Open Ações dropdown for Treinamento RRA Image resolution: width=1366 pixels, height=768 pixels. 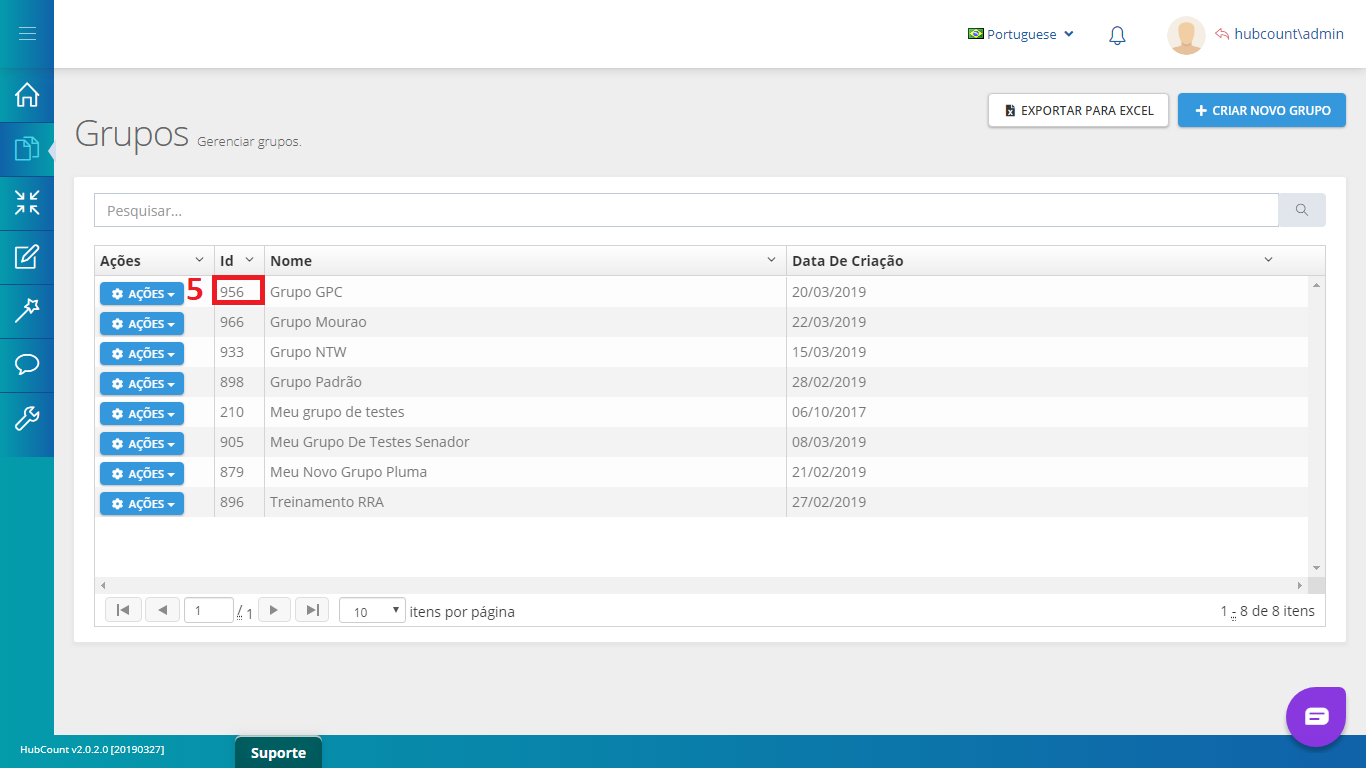point(142,504)
